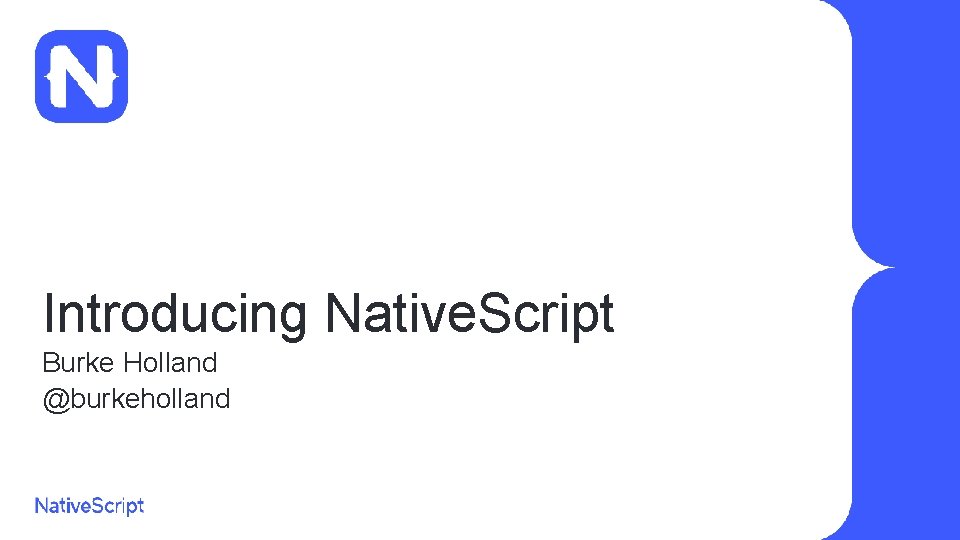960x540 pixels.
Task: Click the right curly brace notch in logo
Action: pyautogui.click(x=116, y=77)
